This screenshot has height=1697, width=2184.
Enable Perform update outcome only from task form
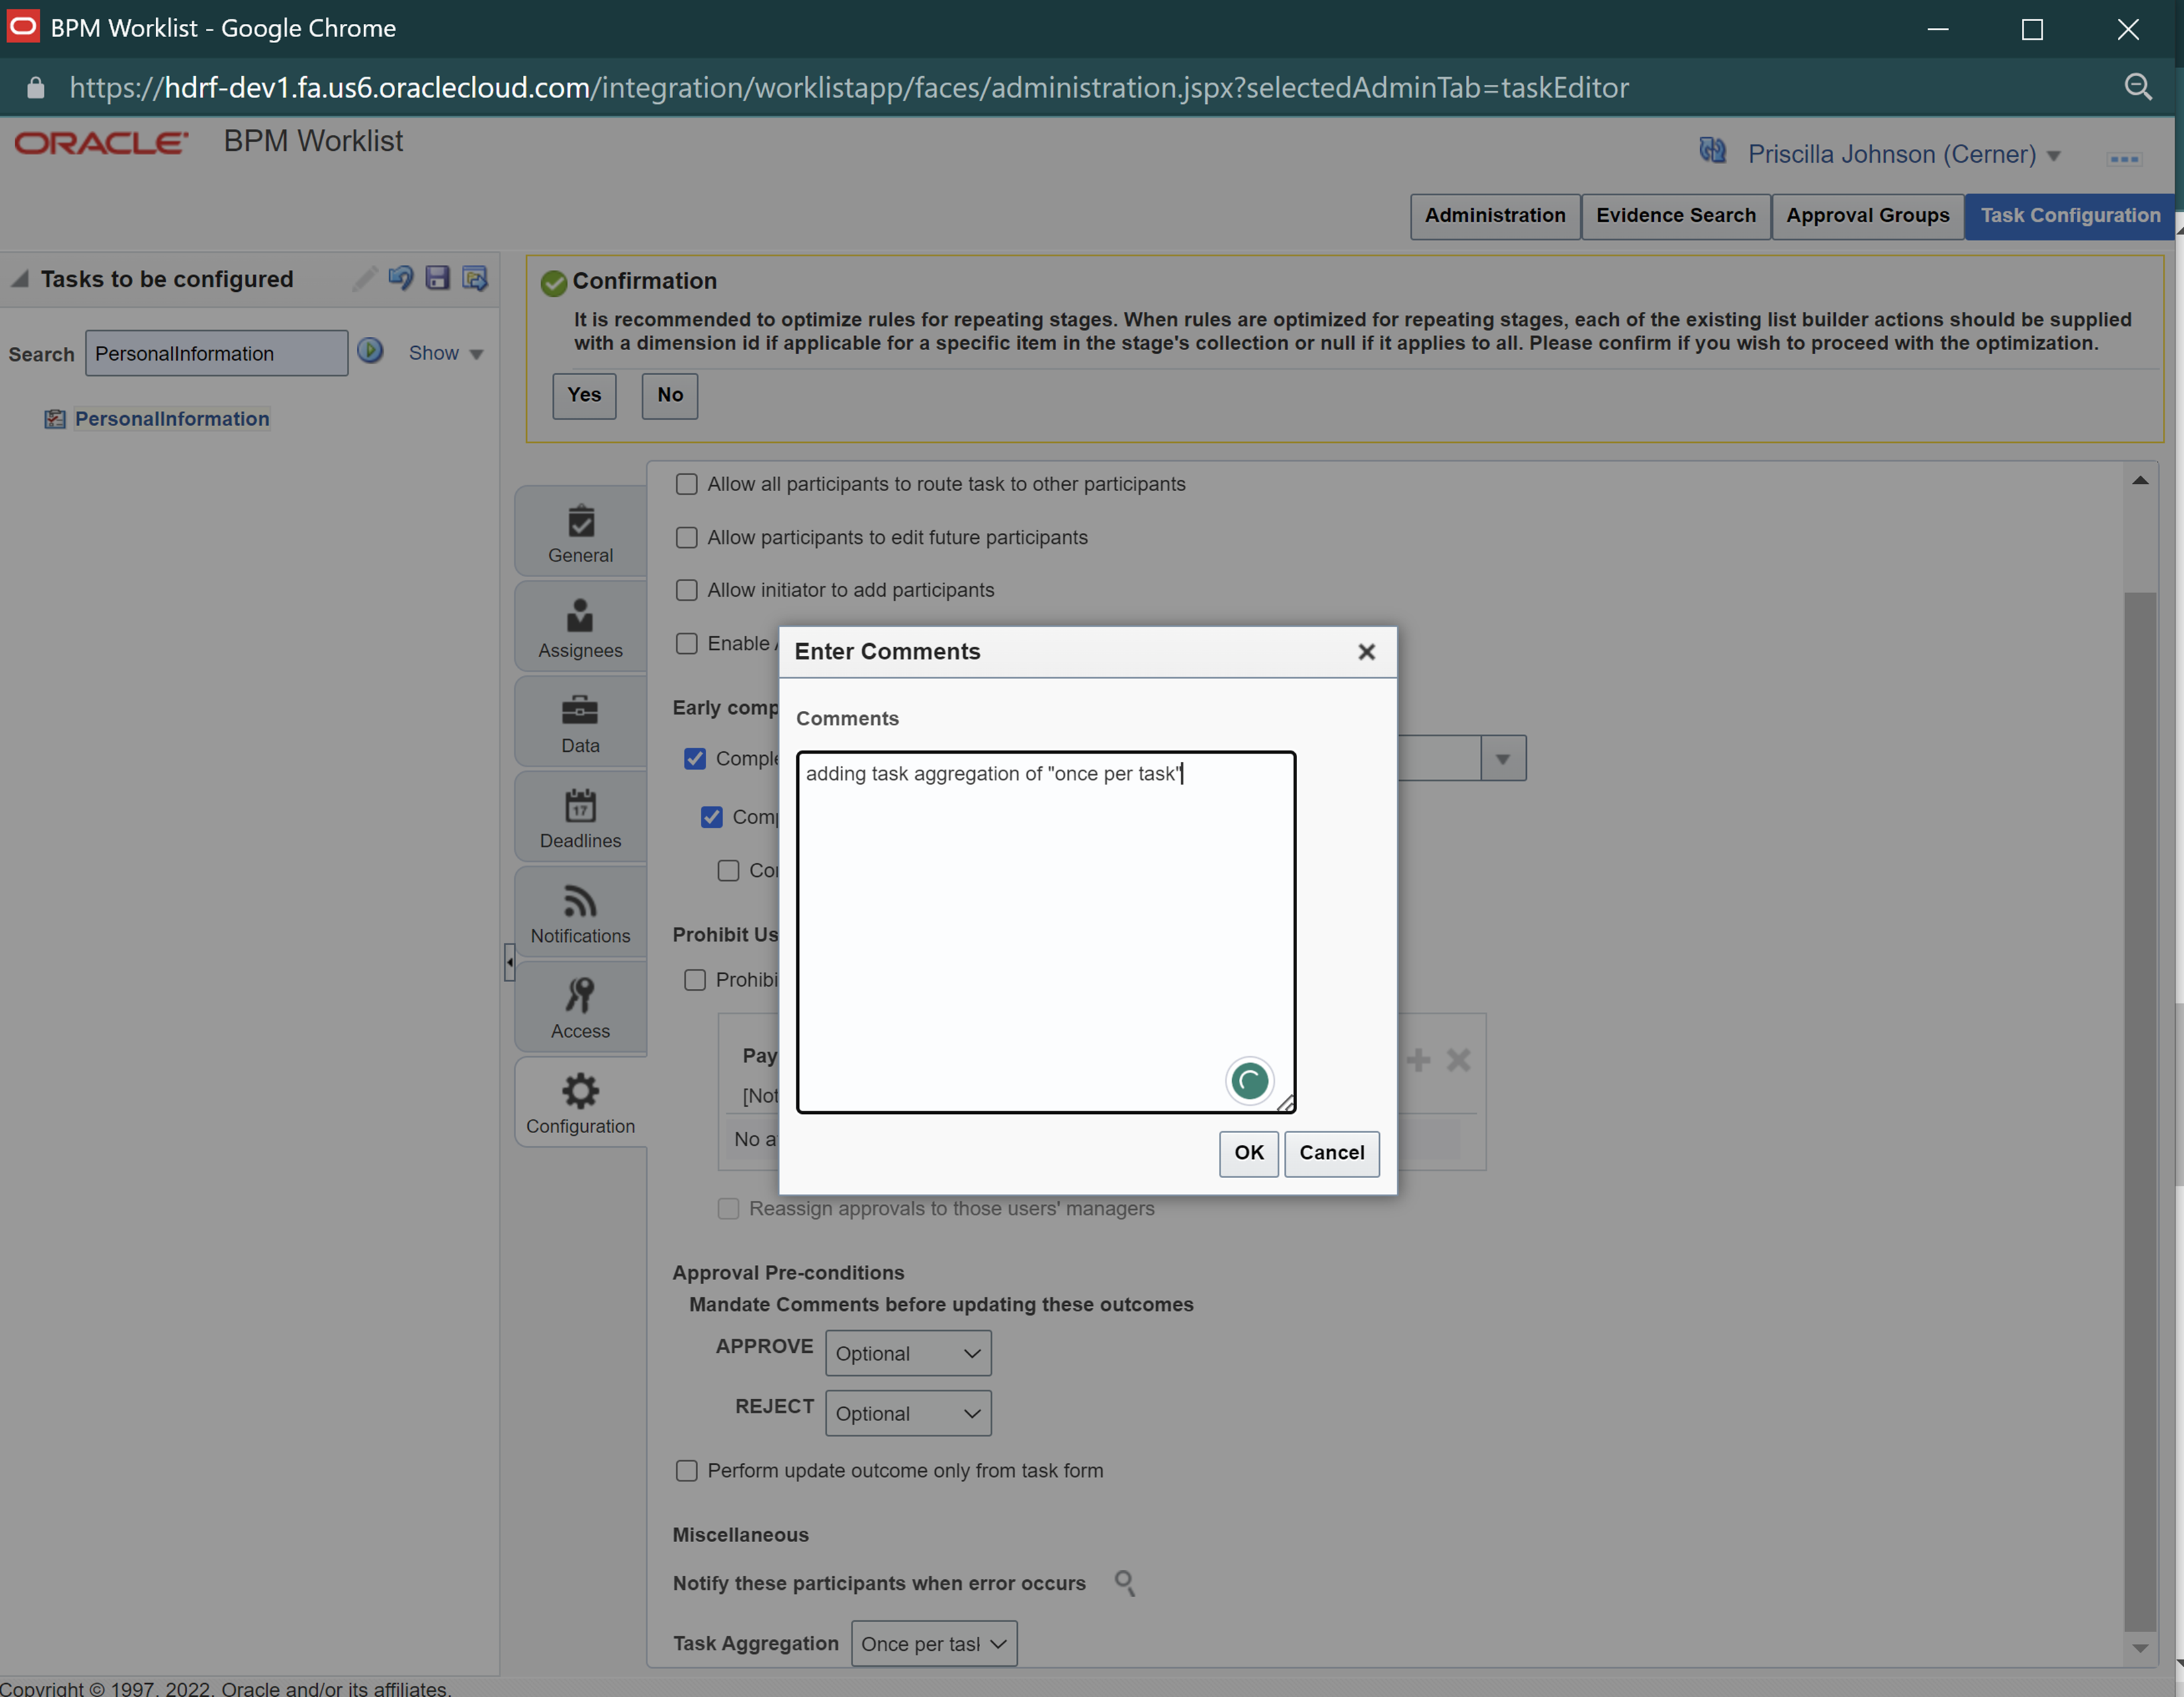[x=686, y=1470]
